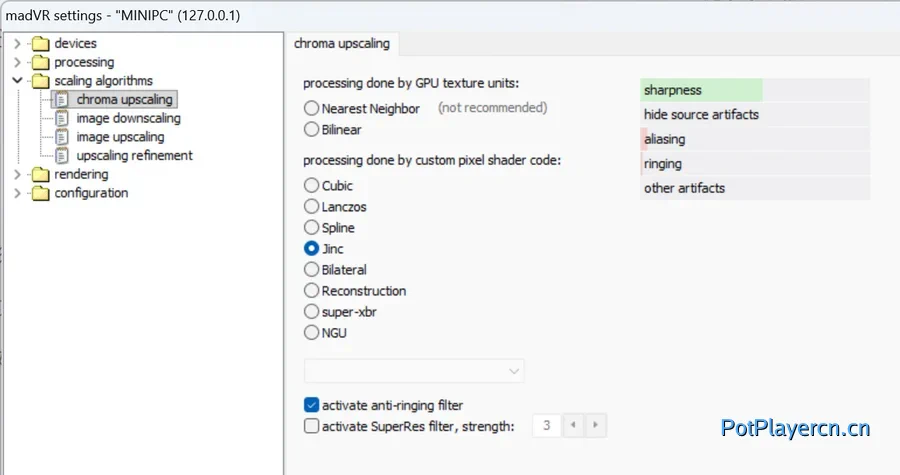Click the rendering folder icon
This screenshot has height=475, width=900.
tap(40, 175)
